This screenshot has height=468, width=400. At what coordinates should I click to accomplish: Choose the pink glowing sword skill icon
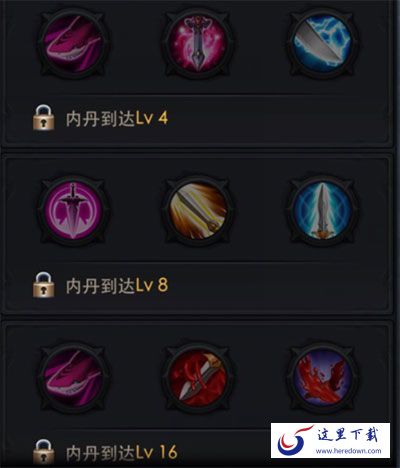(198, 44)
